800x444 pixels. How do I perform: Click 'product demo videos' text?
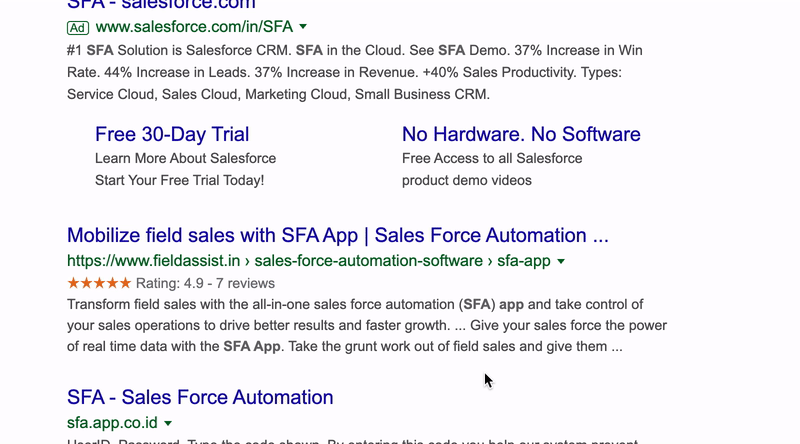point(466,180)
